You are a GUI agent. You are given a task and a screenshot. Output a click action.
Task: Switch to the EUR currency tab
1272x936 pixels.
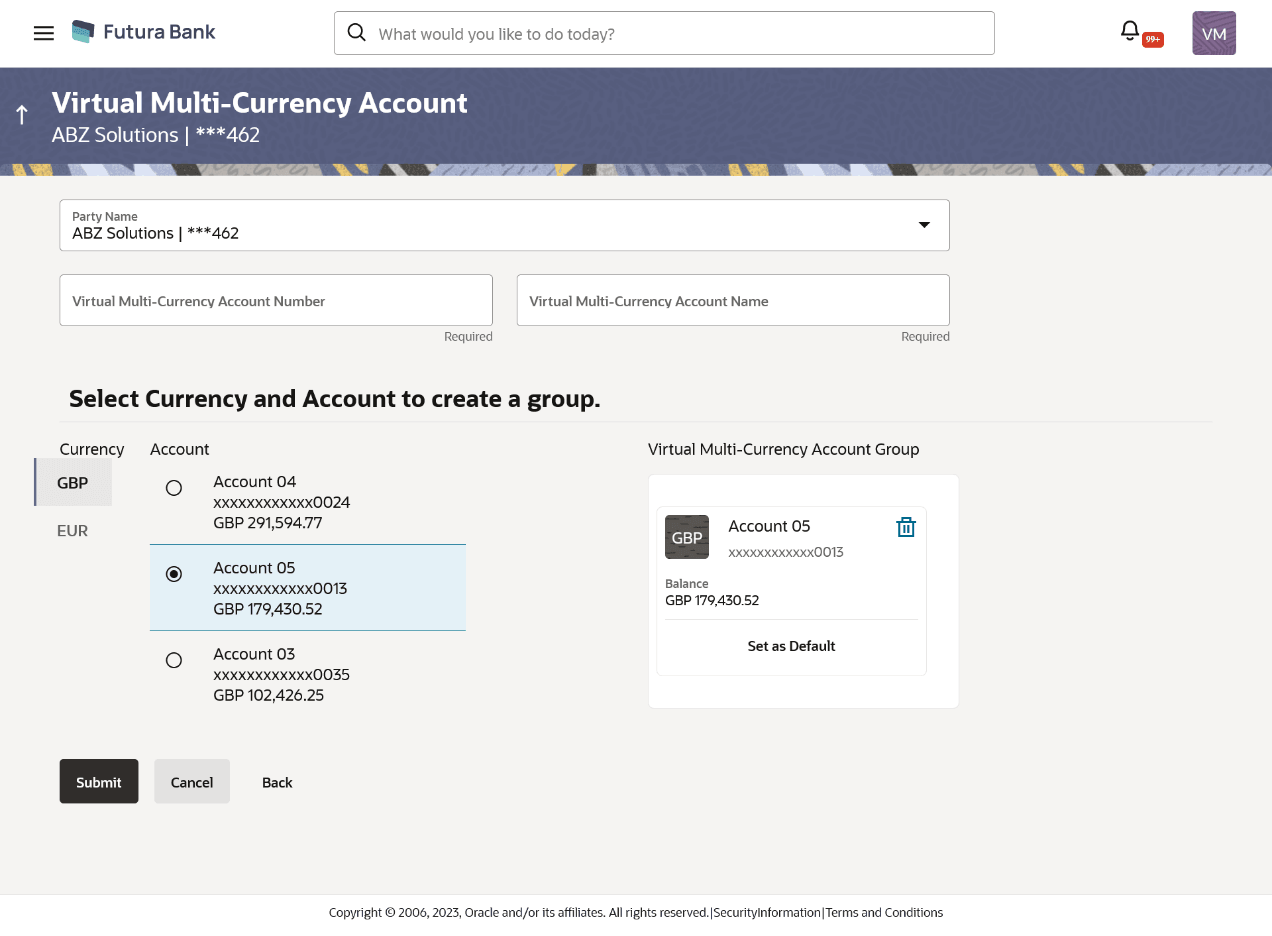click(72, 530)
